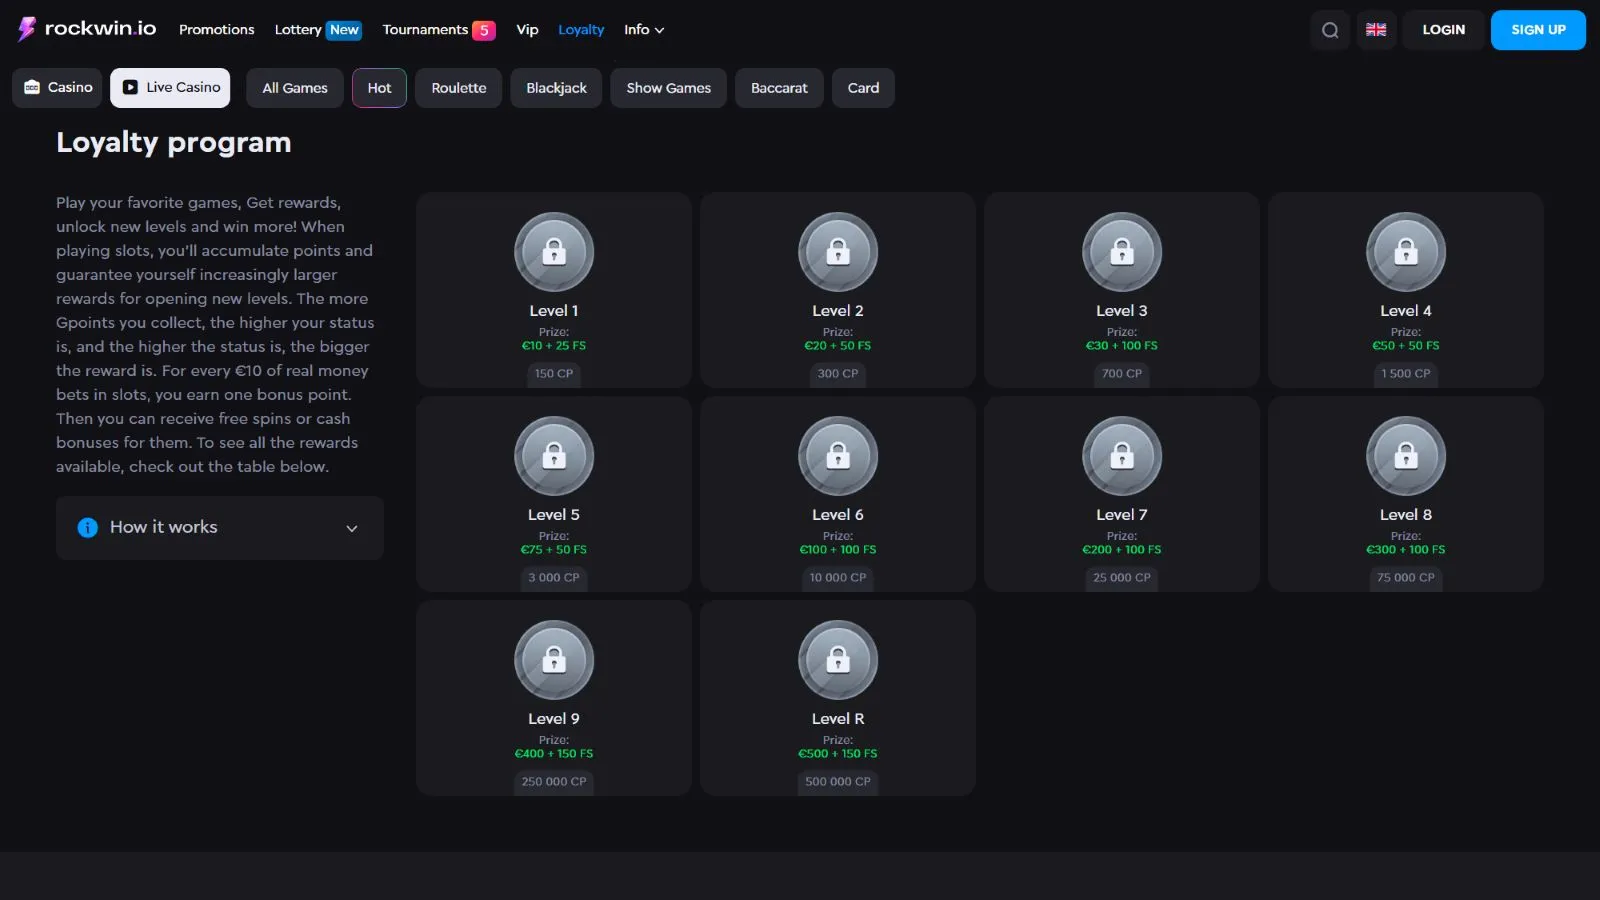
Task: Switch to the Live Casino mode
Action: (x=170, y=88)
